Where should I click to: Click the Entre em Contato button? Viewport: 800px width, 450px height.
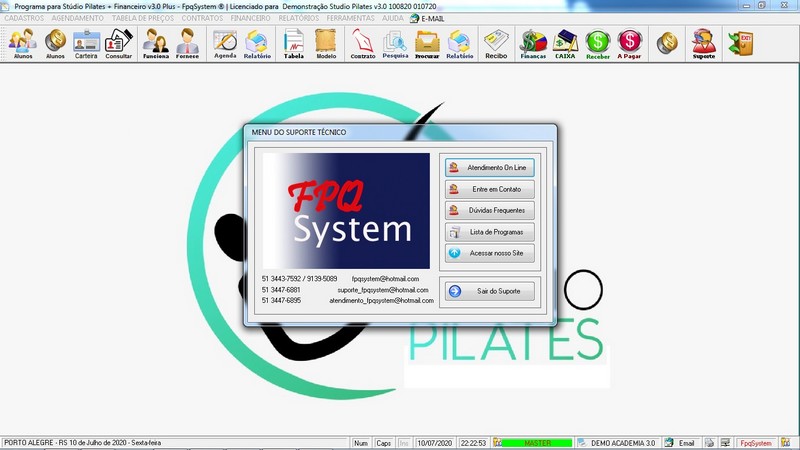(x=490, y=189)
